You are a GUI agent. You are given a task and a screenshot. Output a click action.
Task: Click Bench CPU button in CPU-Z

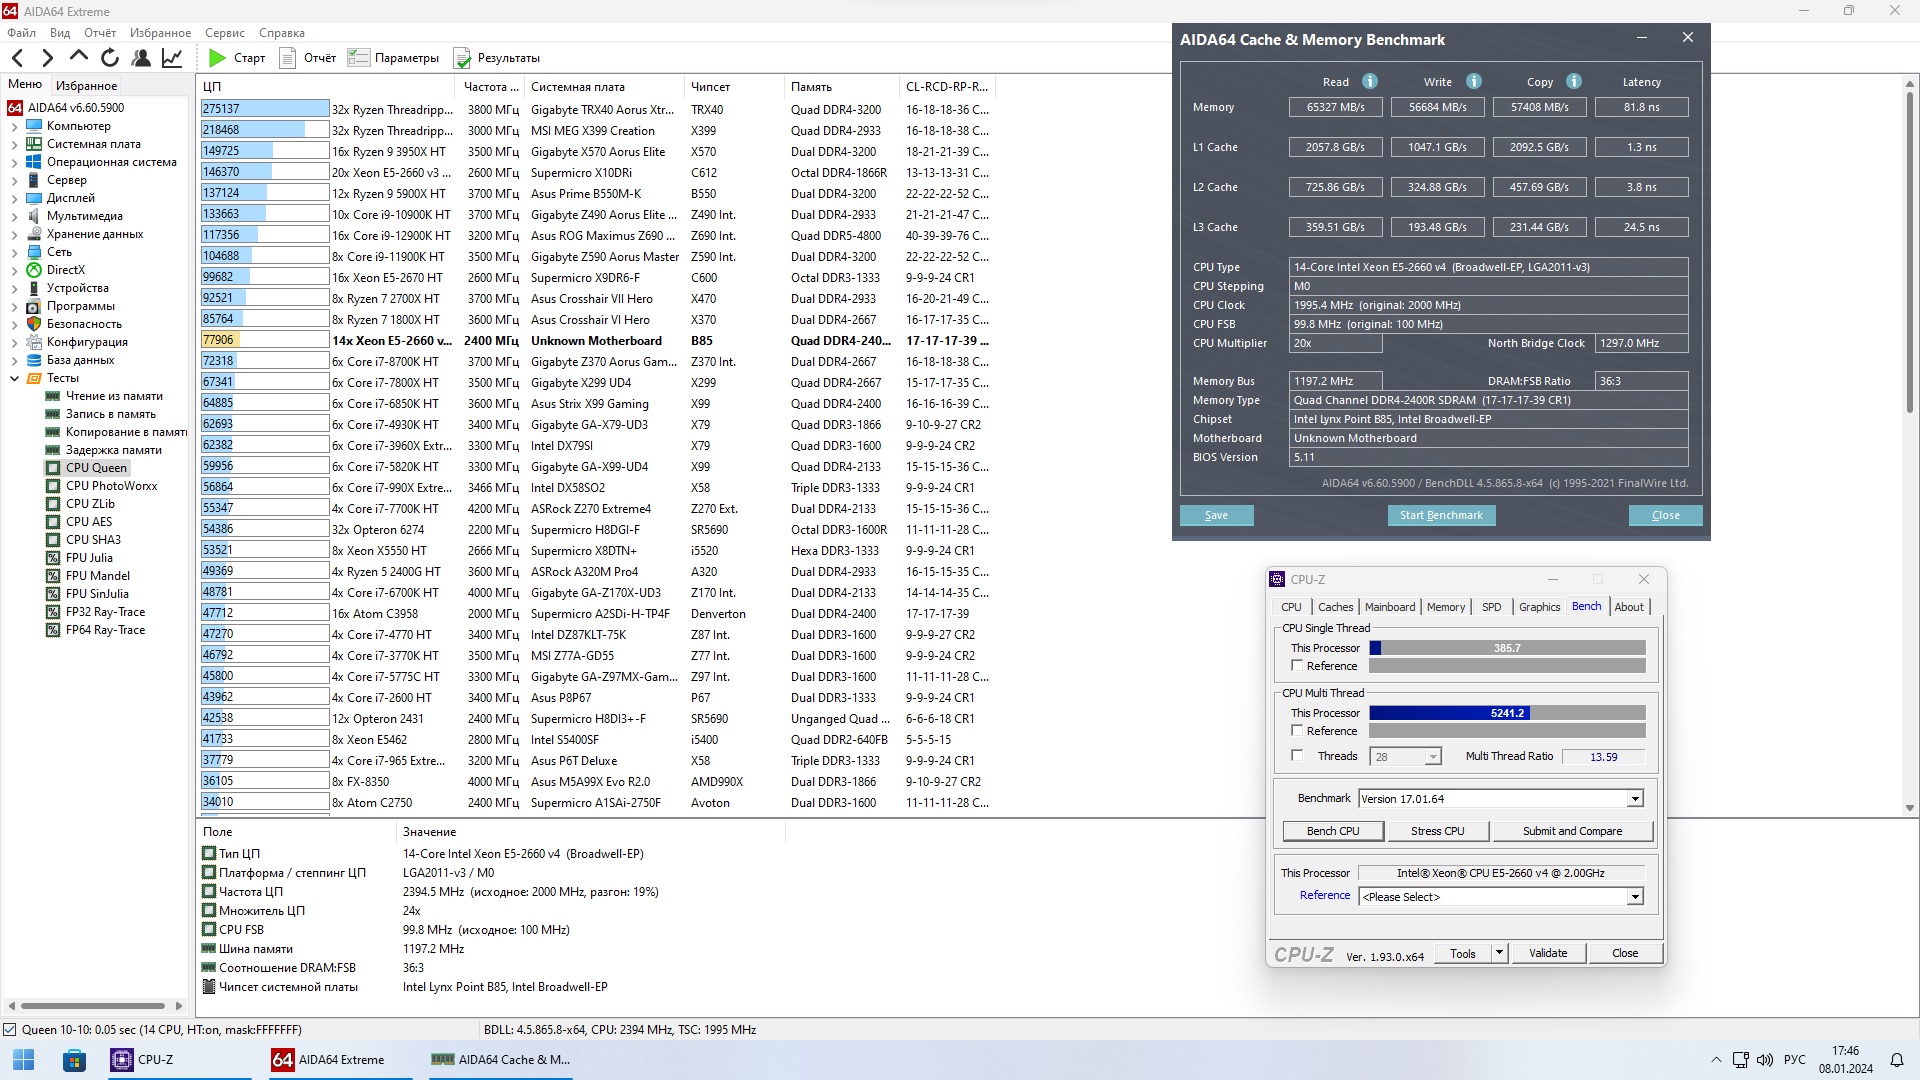(1332, 831)
